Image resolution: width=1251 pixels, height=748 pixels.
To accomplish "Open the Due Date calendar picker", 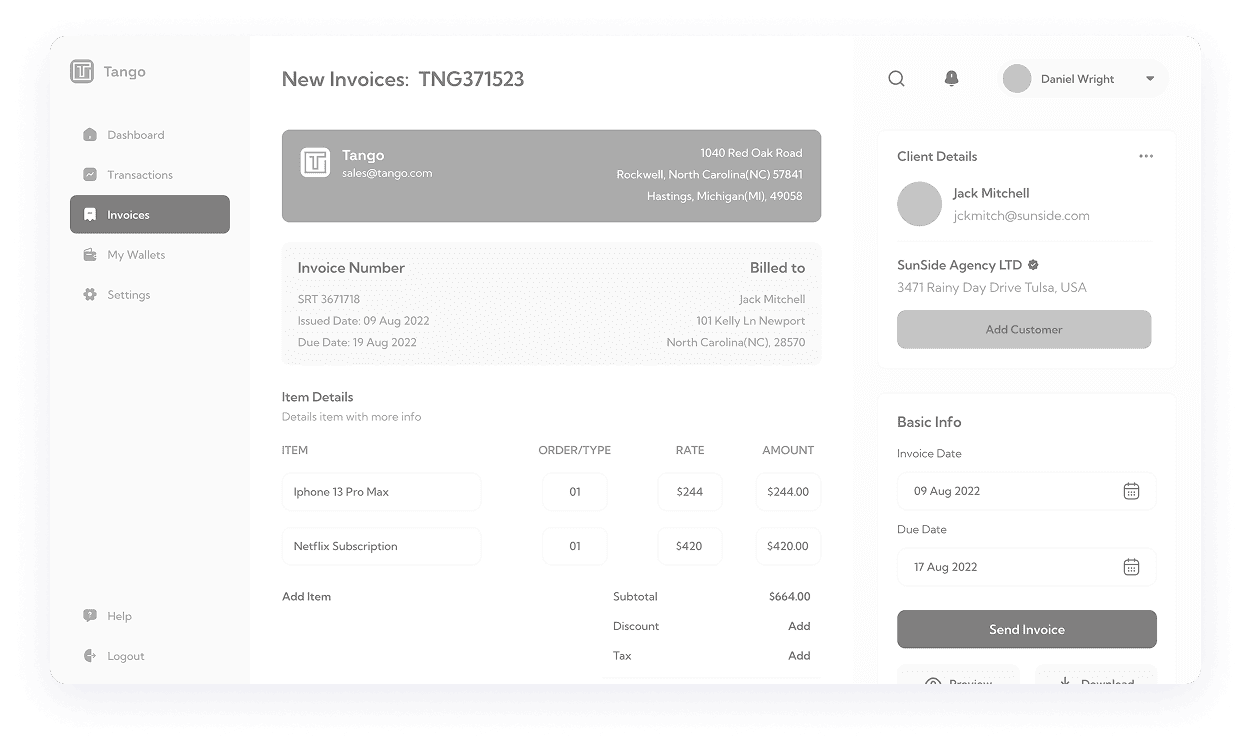I will pyautogui.click(x=1131, y=567).
